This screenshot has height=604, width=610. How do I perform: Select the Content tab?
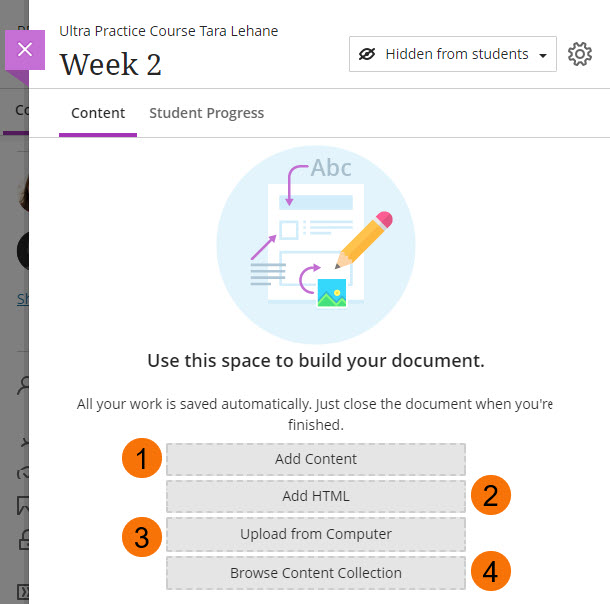pyautogui.click(x=98, y=113)
